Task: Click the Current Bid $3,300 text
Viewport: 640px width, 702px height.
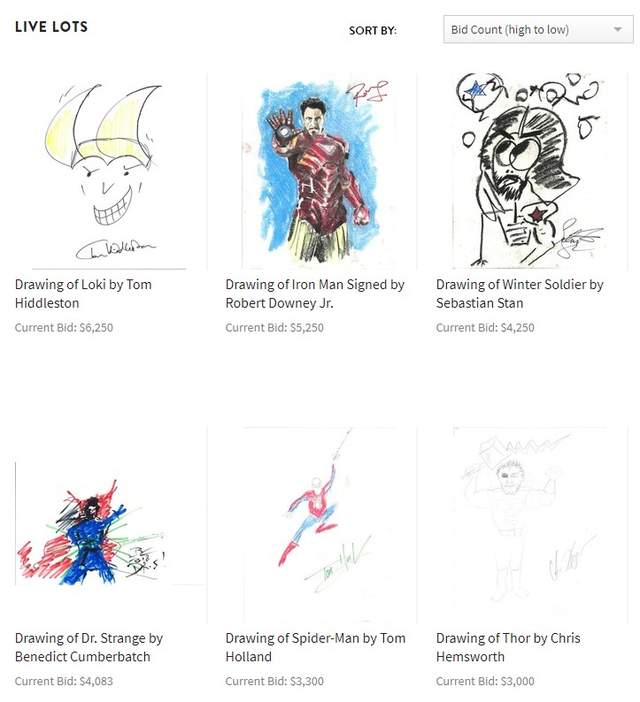Action: (x=275, y=681)
